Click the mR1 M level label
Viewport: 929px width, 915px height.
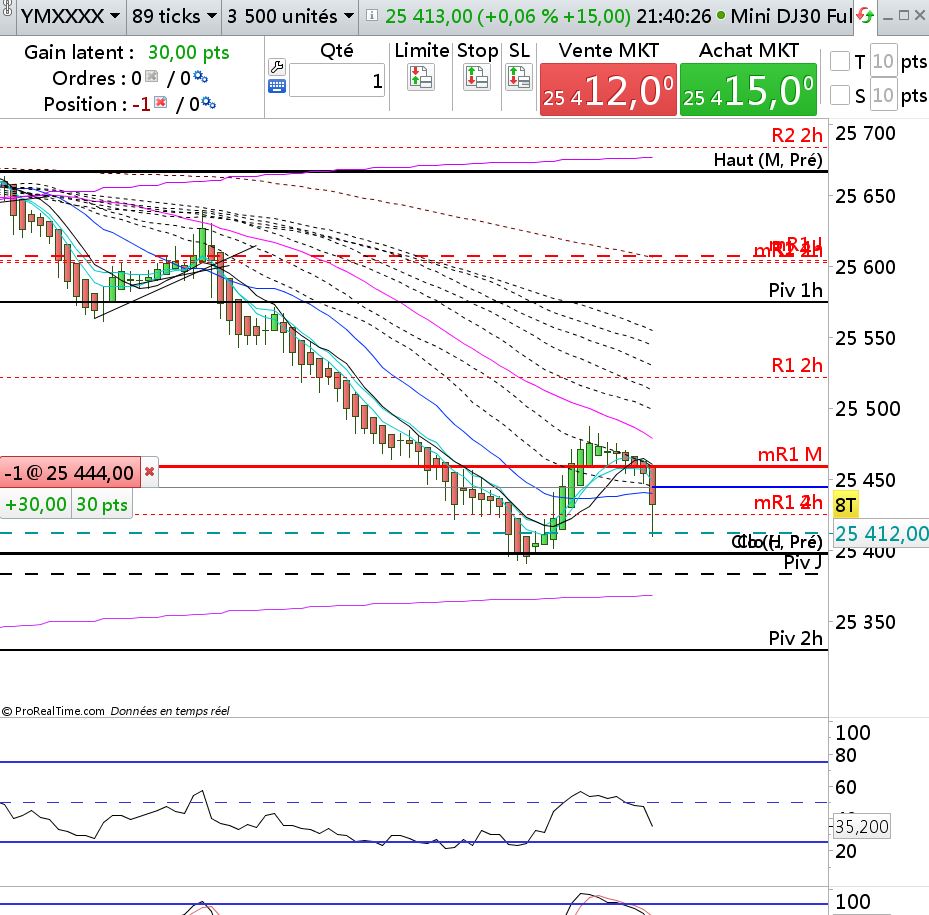coord(790,454)
